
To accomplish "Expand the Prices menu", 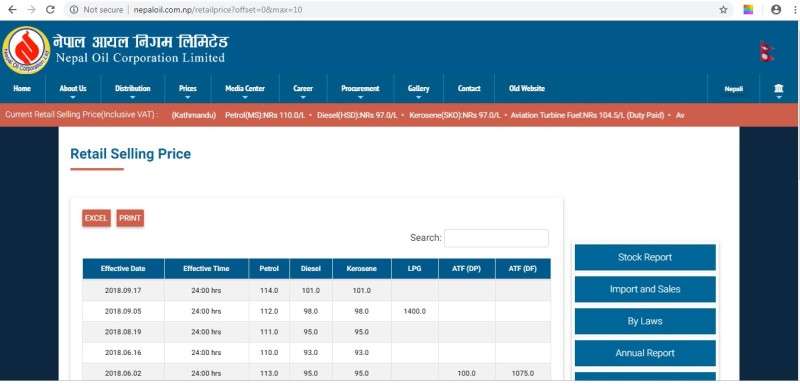I will [188, 88].
